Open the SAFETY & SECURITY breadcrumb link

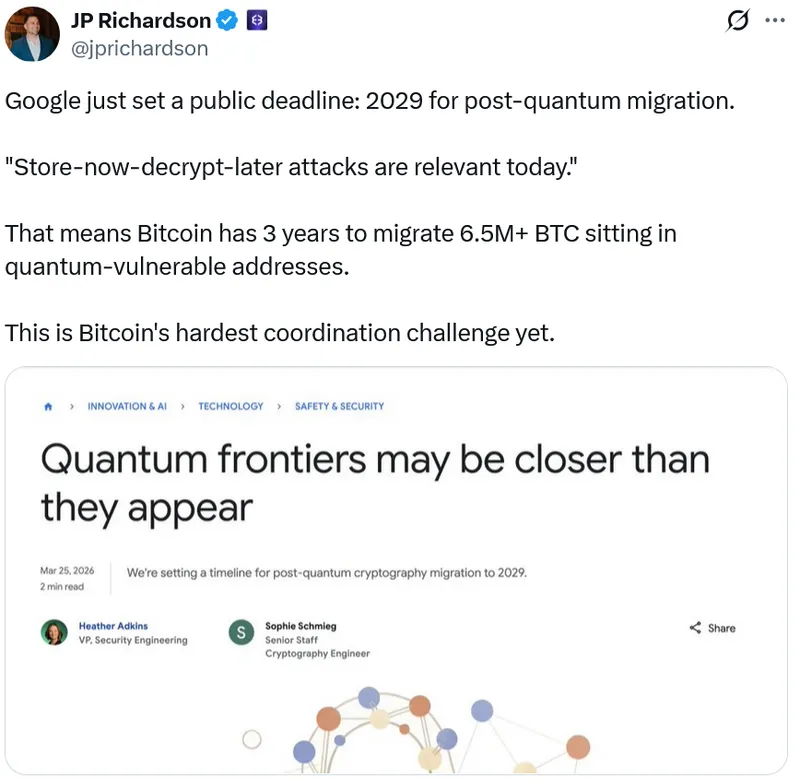339,407
